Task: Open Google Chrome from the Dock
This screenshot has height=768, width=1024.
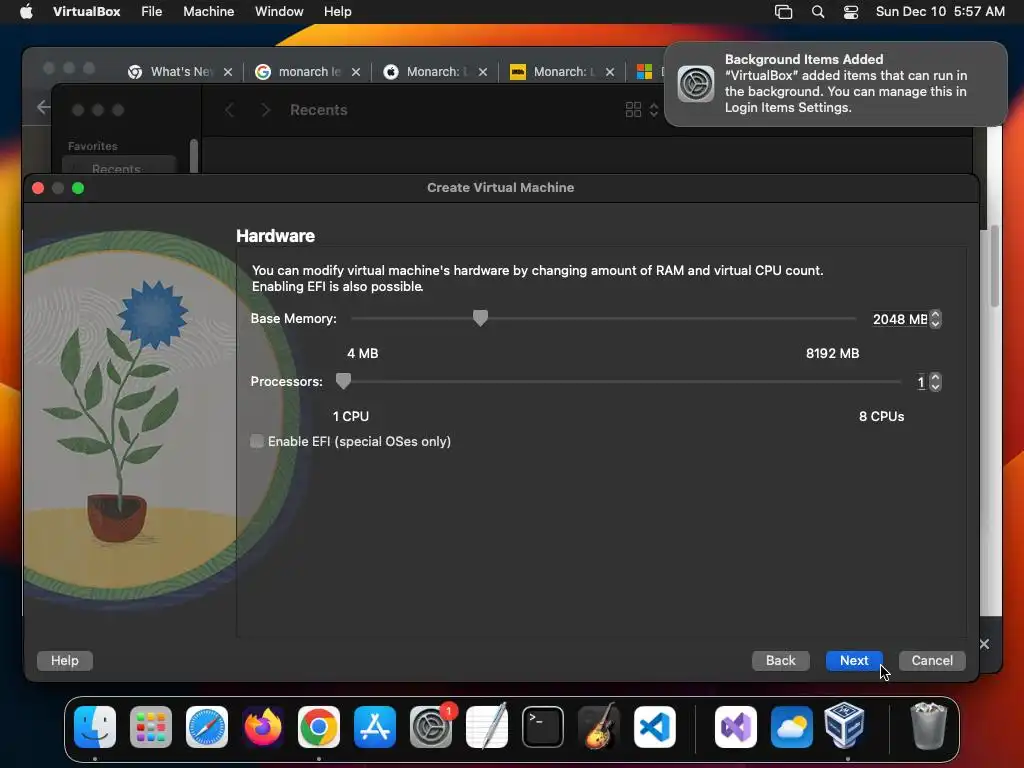Action: pos(319,726)
